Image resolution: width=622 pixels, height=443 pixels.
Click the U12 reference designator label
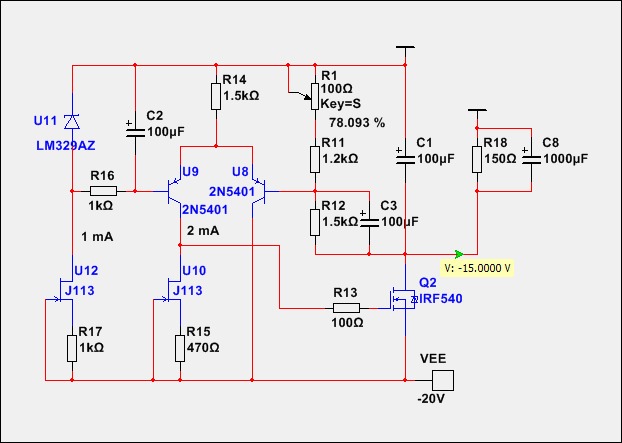click(x=86, y=271)
